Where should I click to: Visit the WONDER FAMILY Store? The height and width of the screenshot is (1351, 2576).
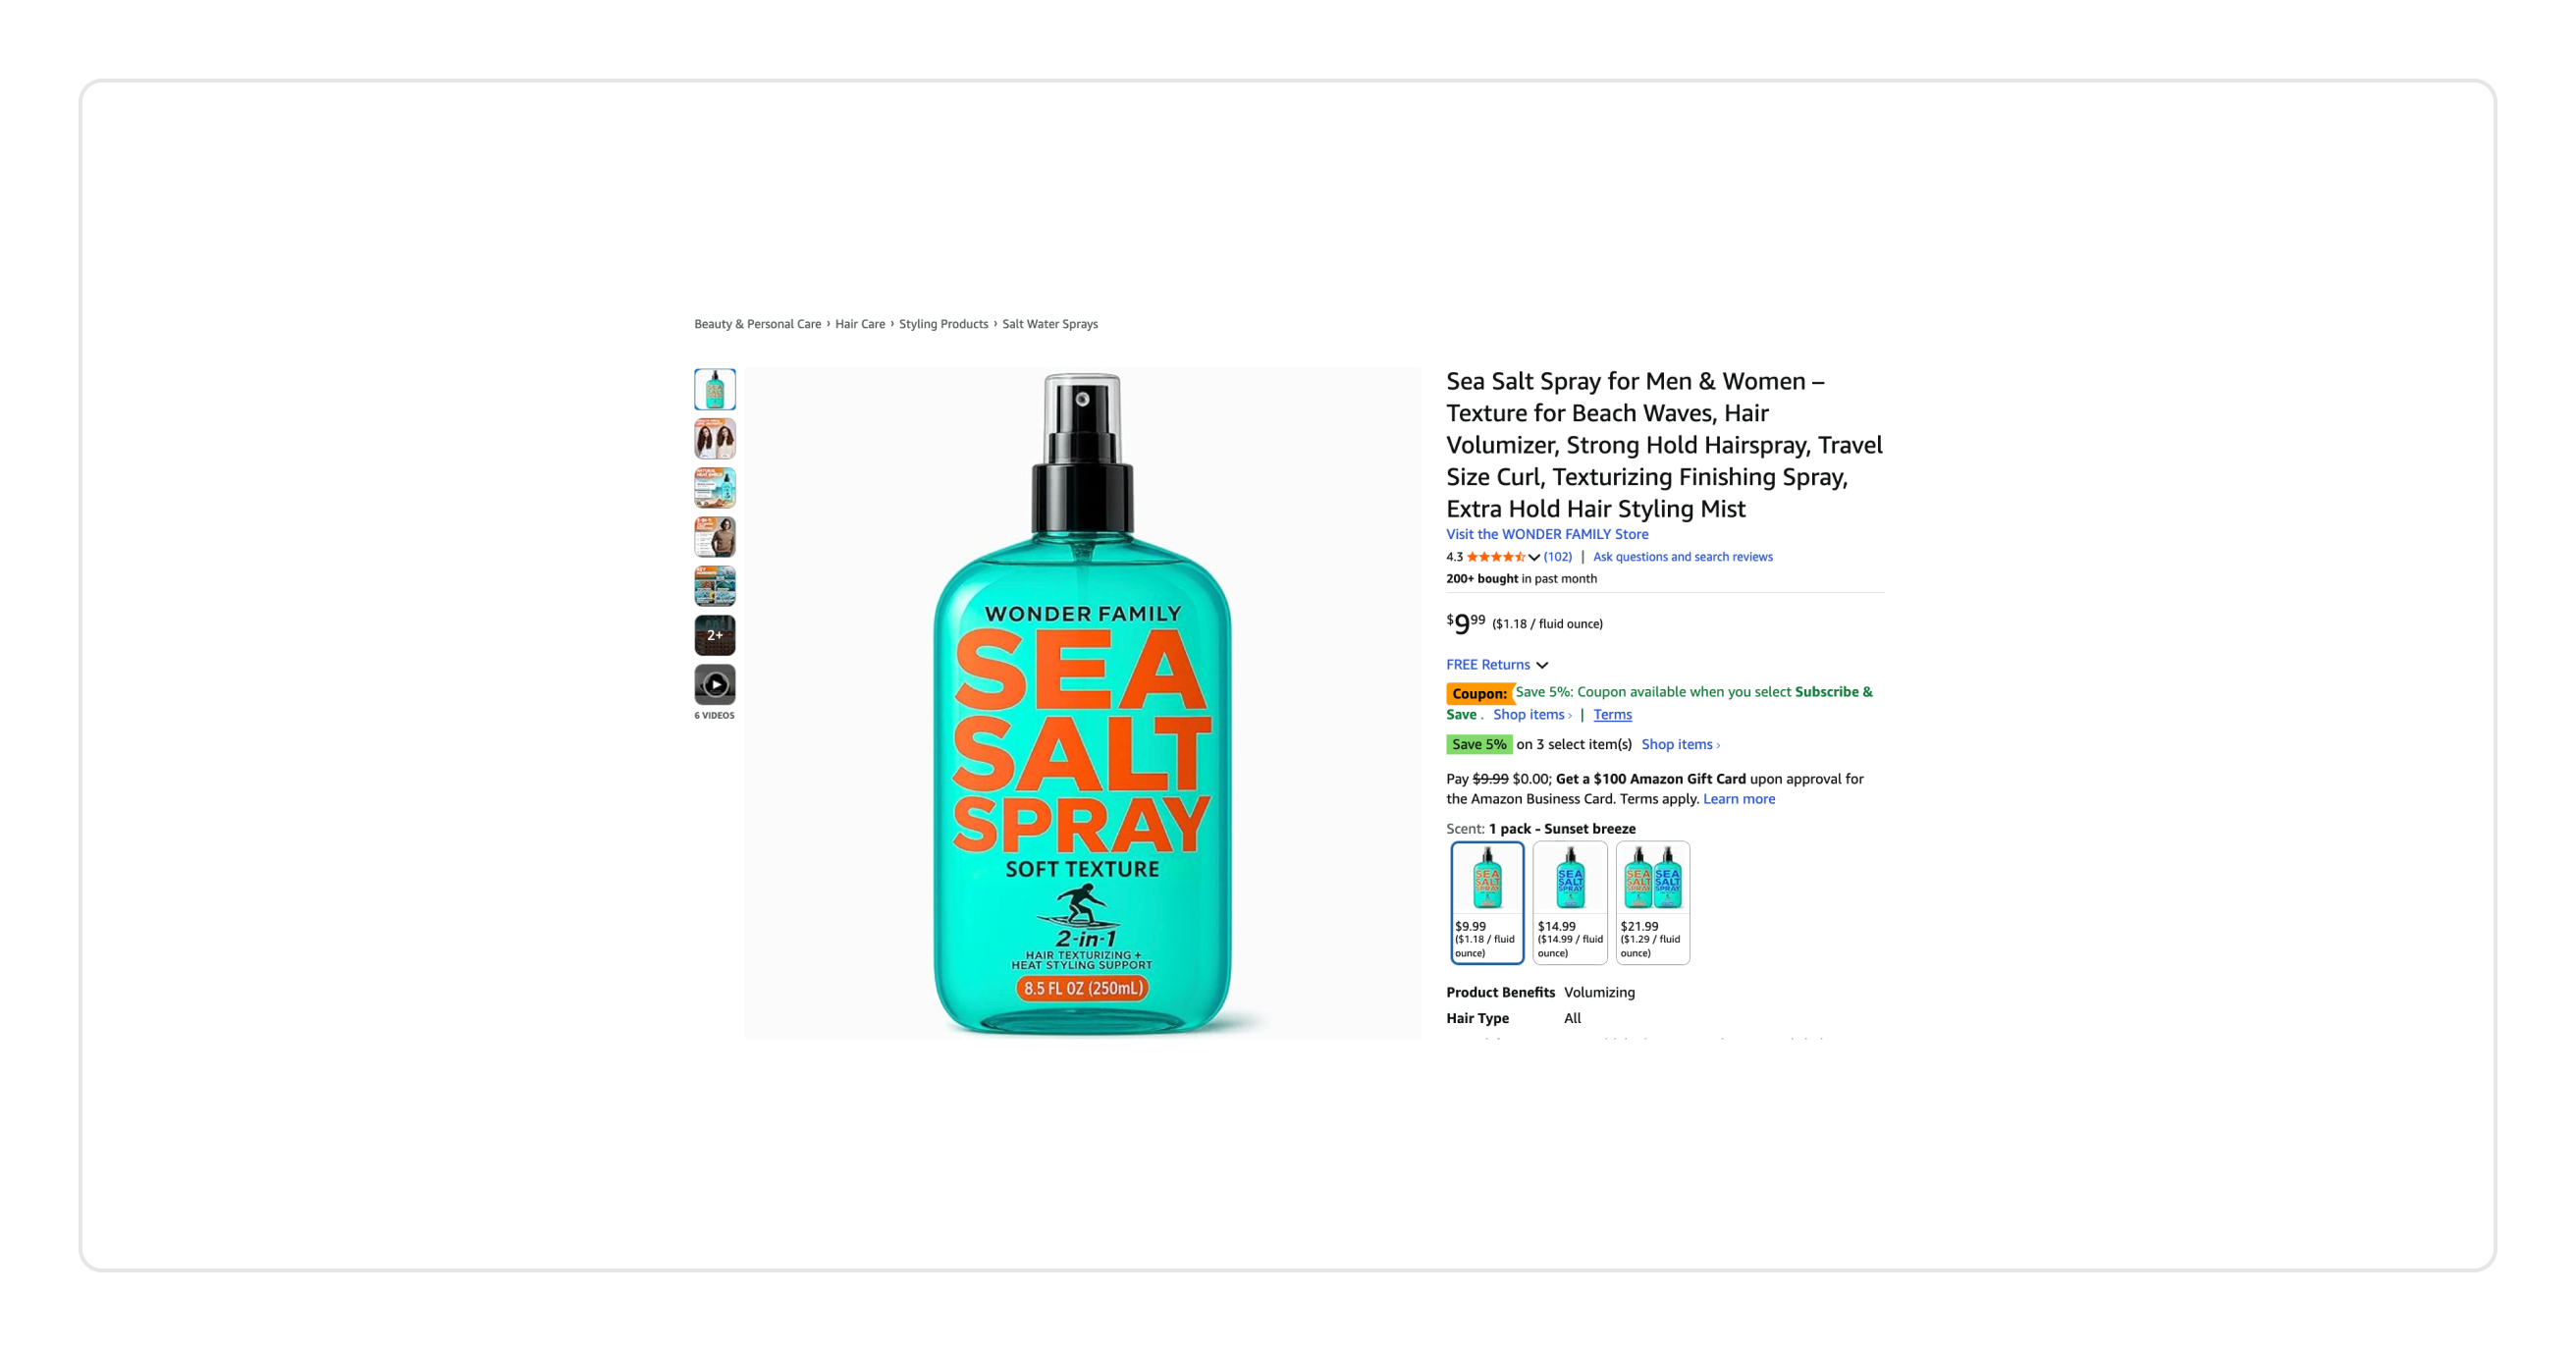(x=1547, y=534)
